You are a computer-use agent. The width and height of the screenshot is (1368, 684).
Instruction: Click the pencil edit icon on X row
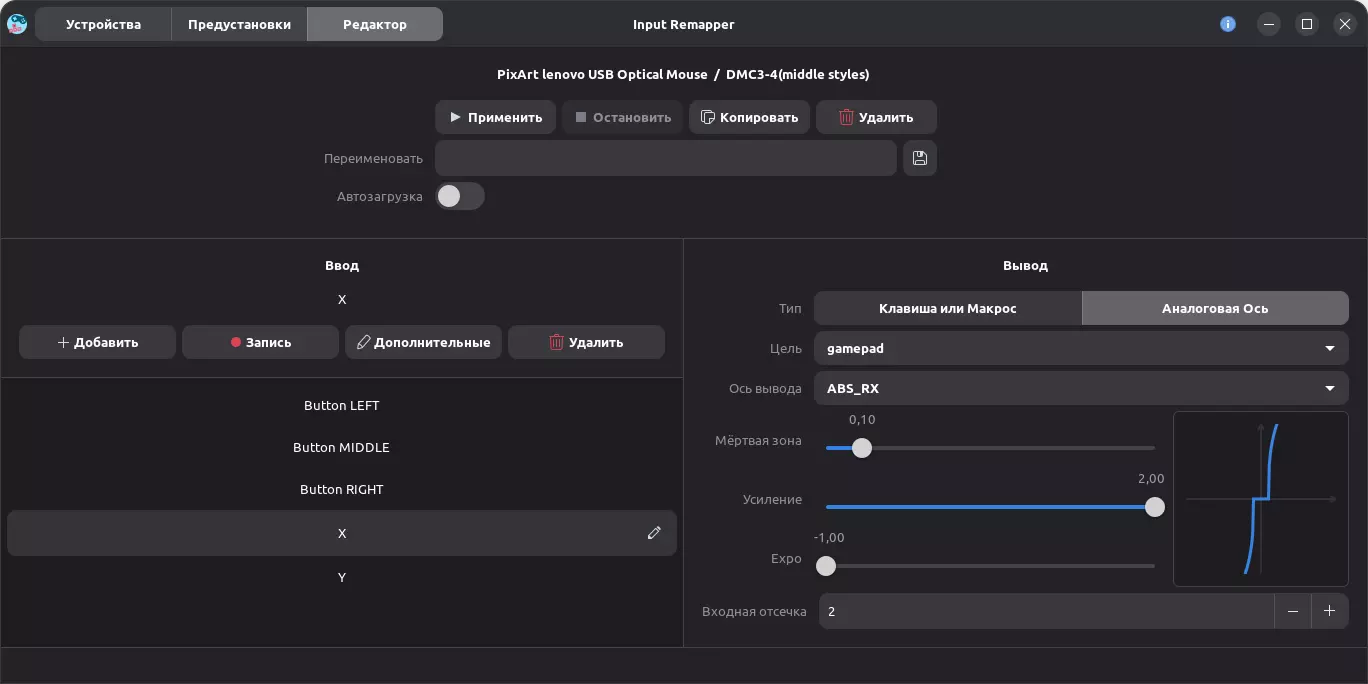654,533
